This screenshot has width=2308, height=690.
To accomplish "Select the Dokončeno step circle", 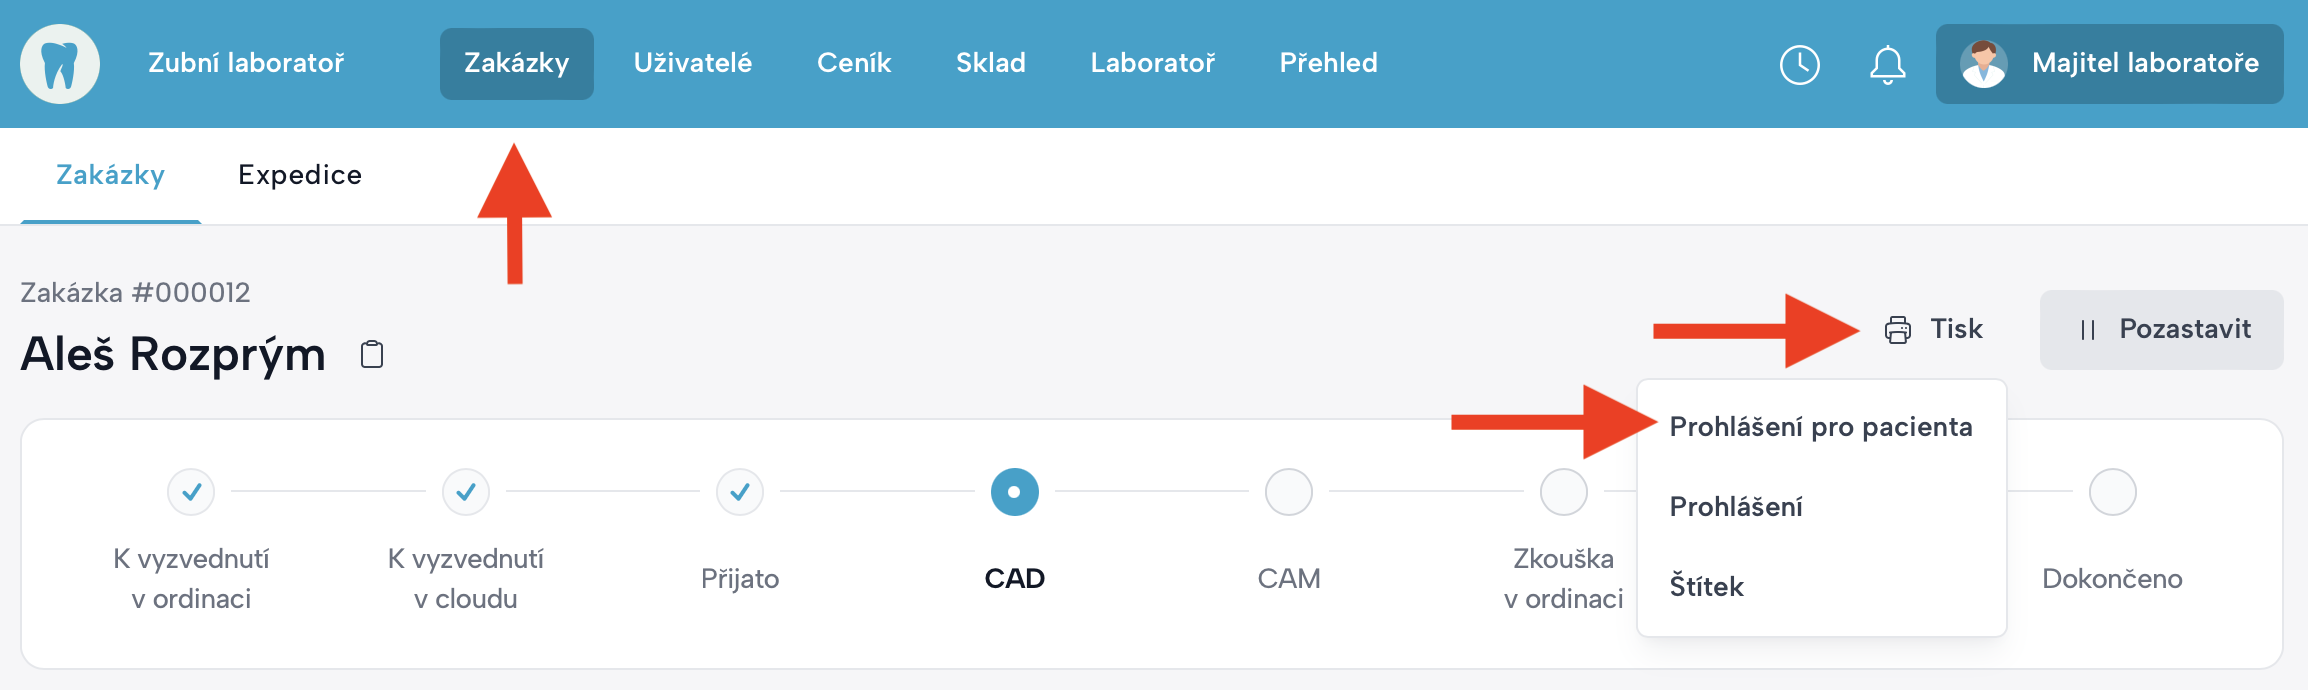I will 2112,492.
